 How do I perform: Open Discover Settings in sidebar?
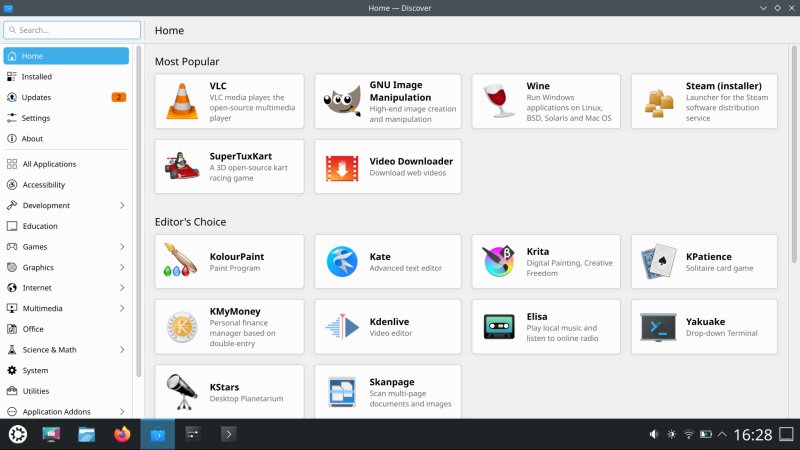click(x=66, y=118)
